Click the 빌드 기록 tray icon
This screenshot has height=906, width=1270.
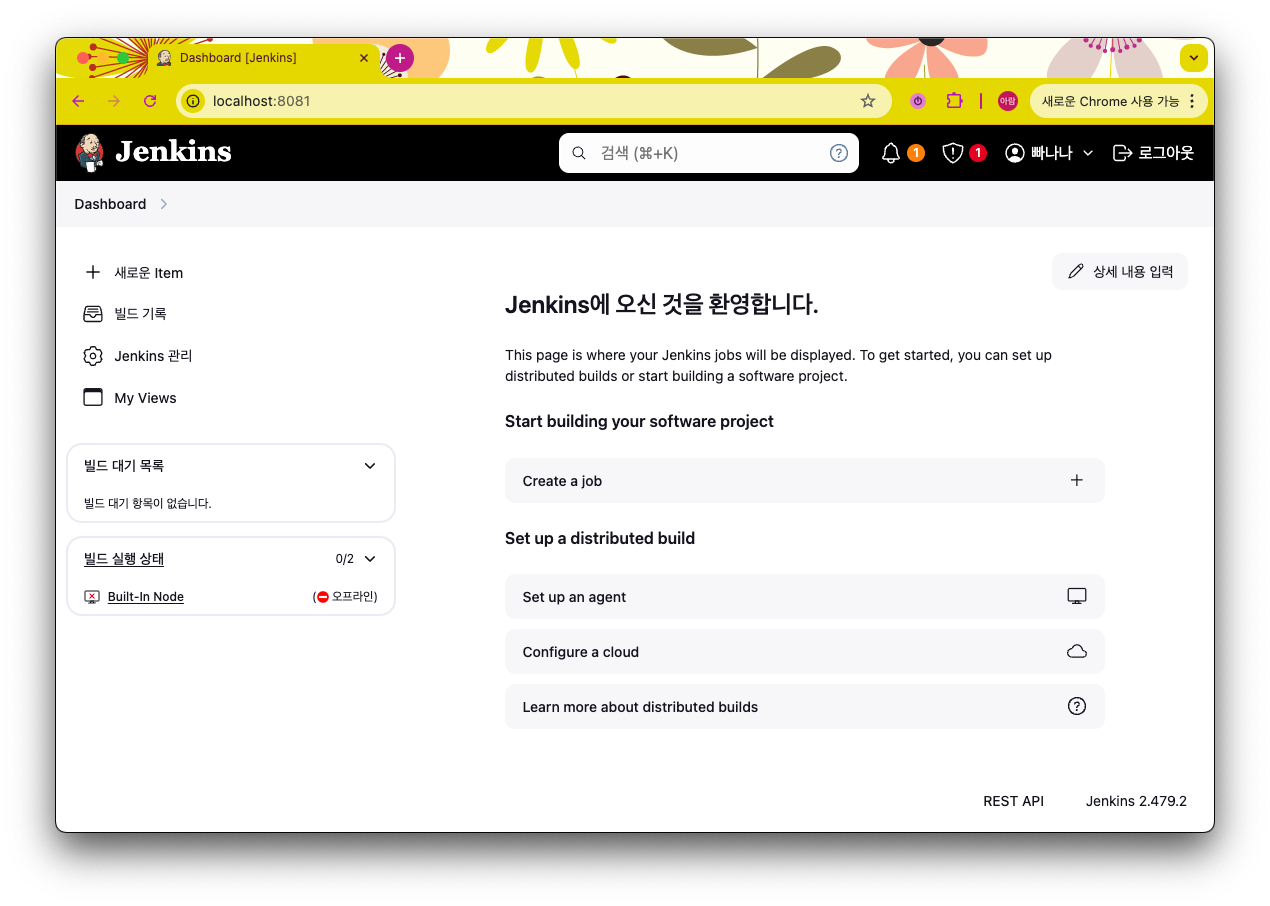pos(93,314)
